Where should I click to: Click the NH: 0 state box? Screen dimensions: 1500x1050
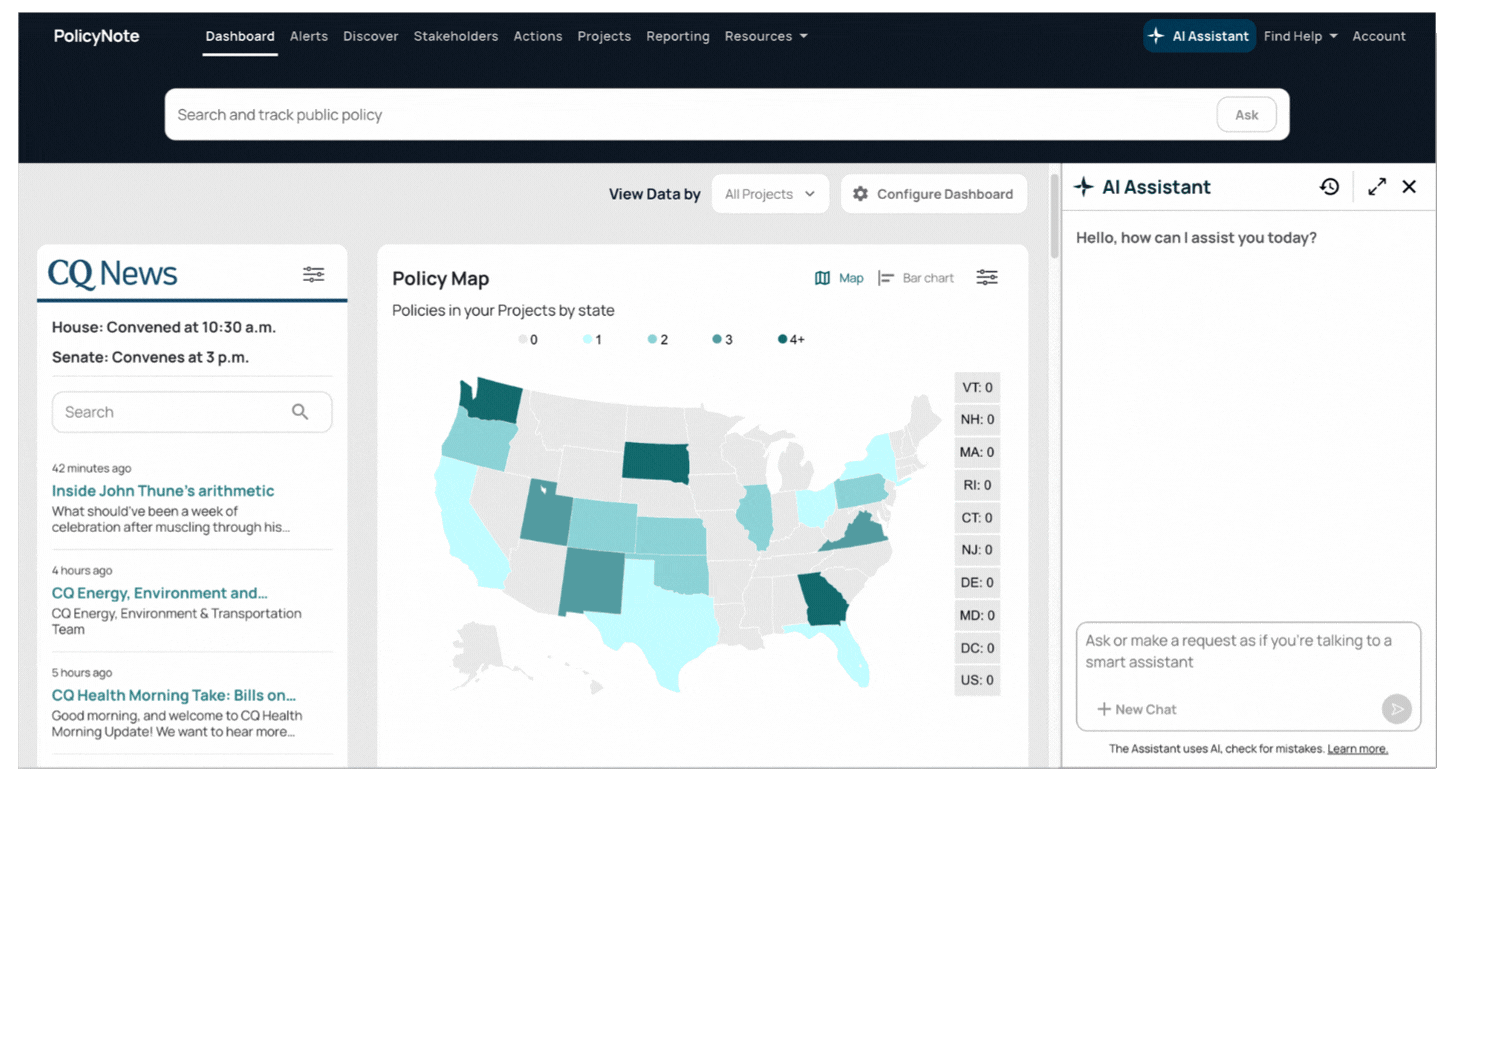click(977, 420)
